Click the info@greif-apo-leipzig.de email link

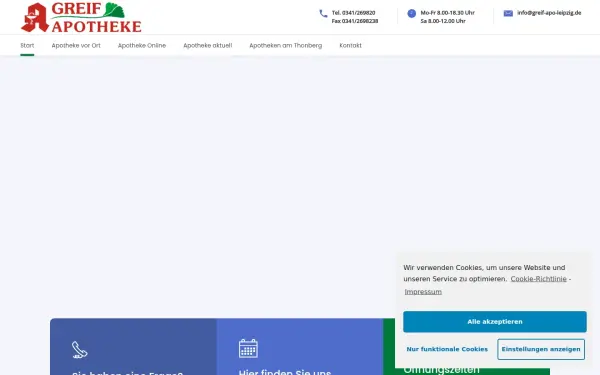point(549,13)
